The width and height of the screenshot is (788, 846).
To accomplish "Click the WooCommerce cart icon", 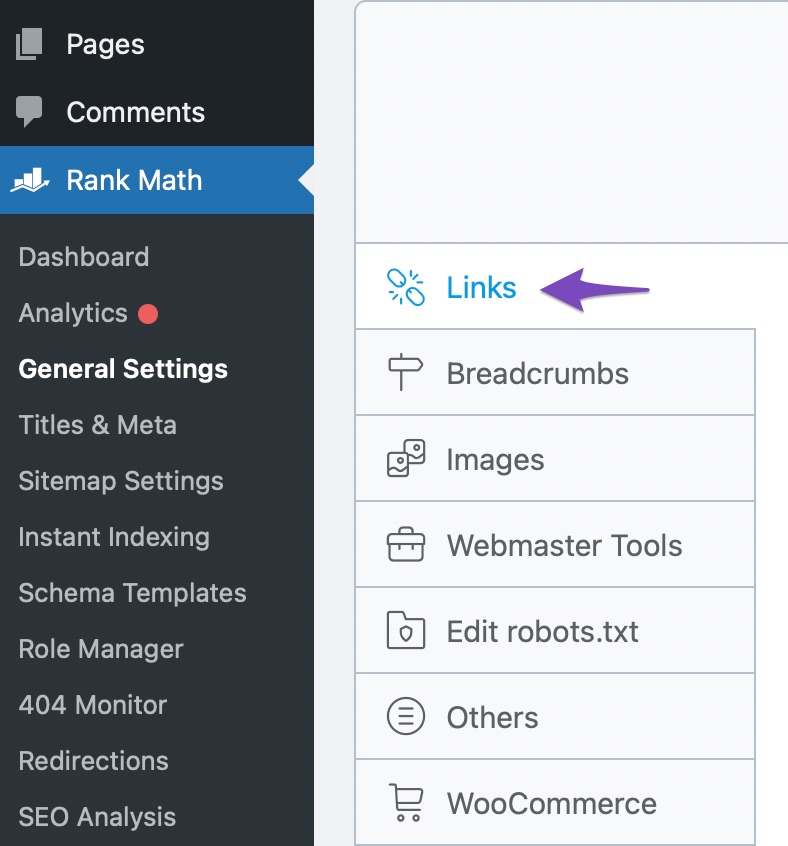I will pos(406,802).
